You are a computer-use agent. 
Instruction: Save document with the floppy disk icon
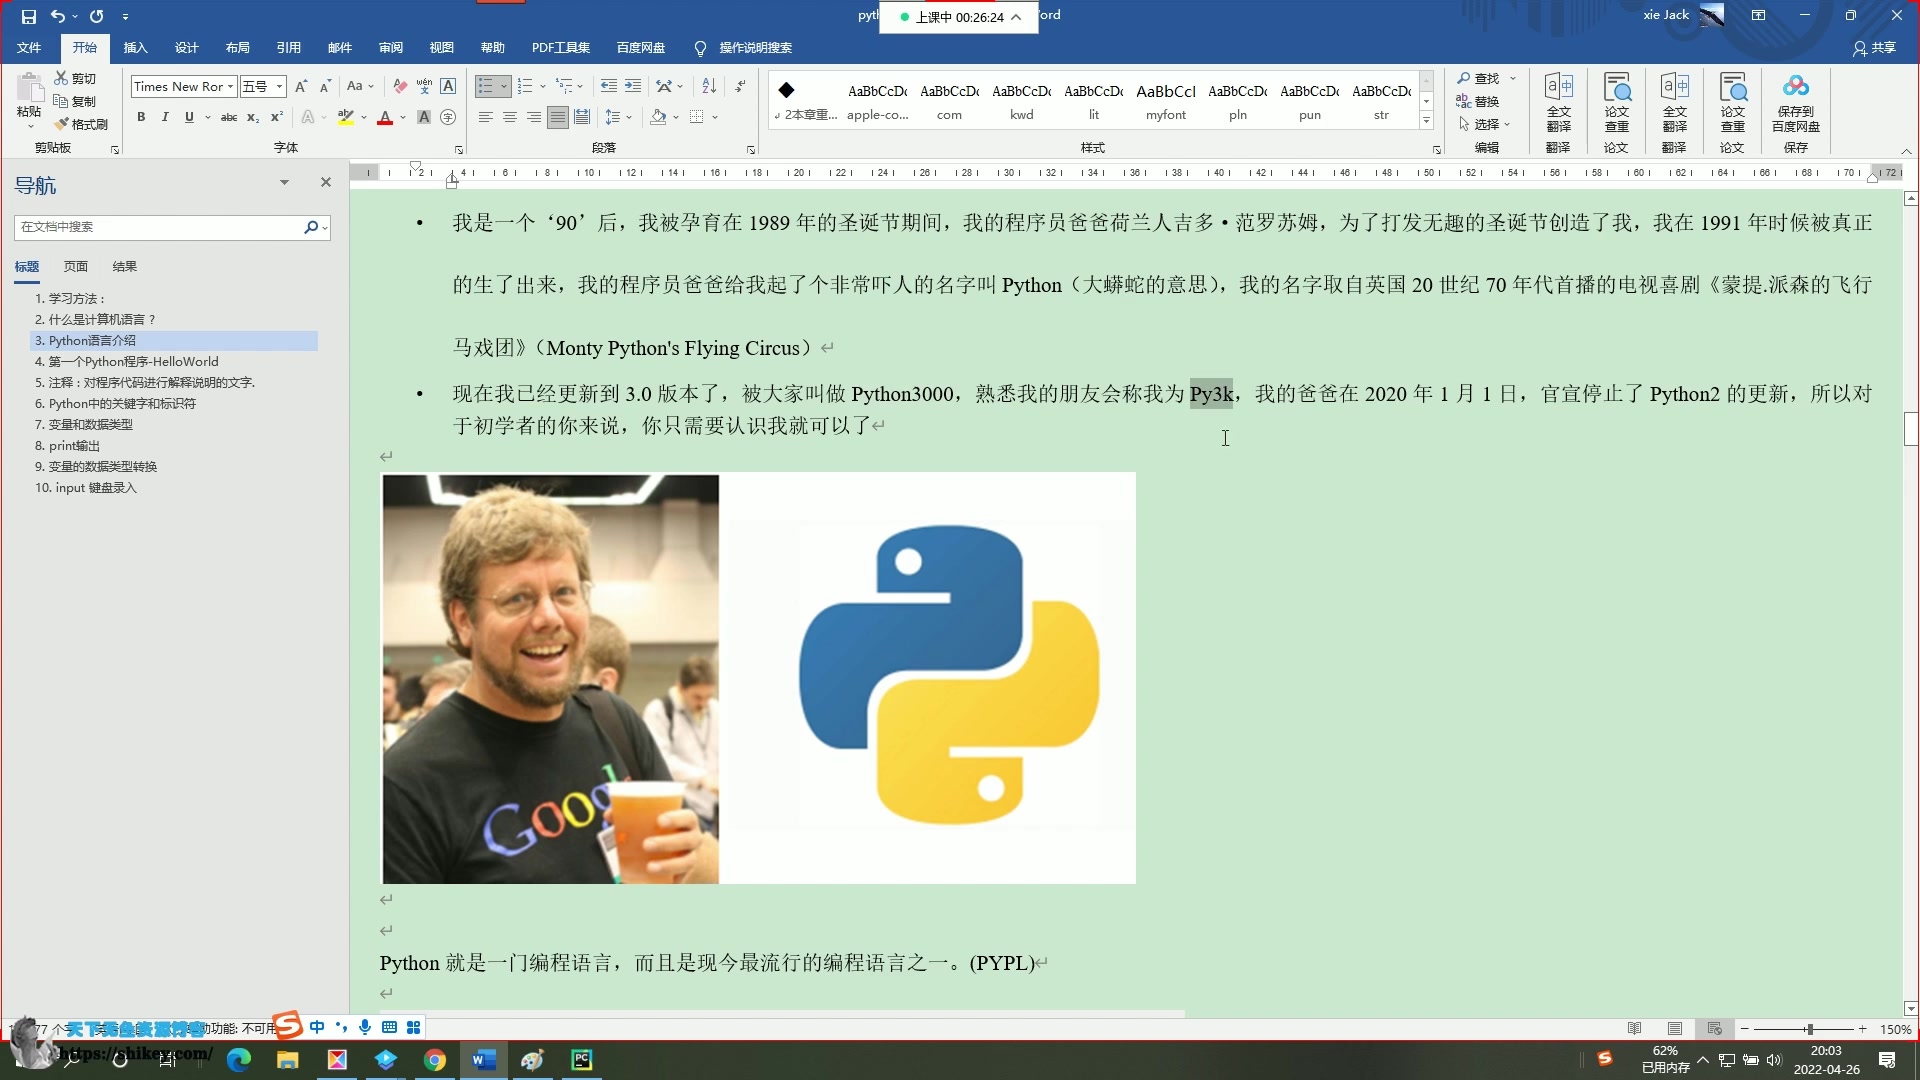pos(28,16)
